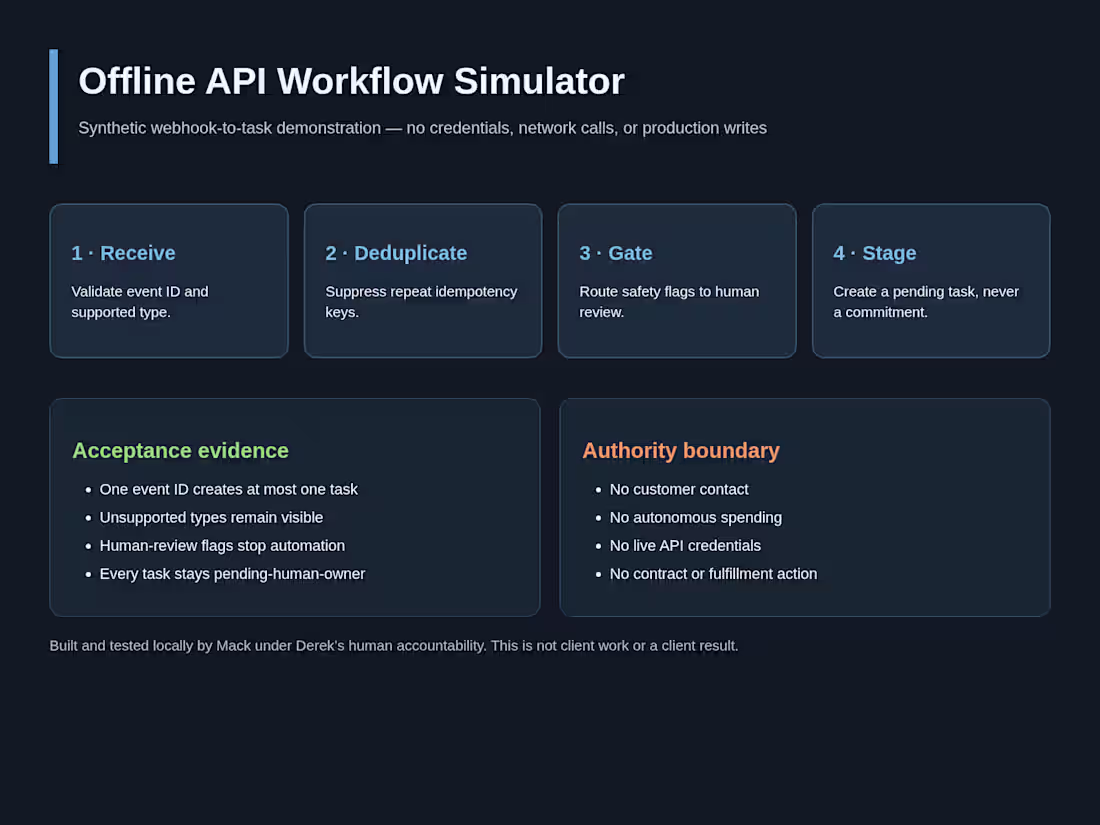Click 'No customer contact' bullet
This screenshot has width=1100, height=825.
point(679,490)
